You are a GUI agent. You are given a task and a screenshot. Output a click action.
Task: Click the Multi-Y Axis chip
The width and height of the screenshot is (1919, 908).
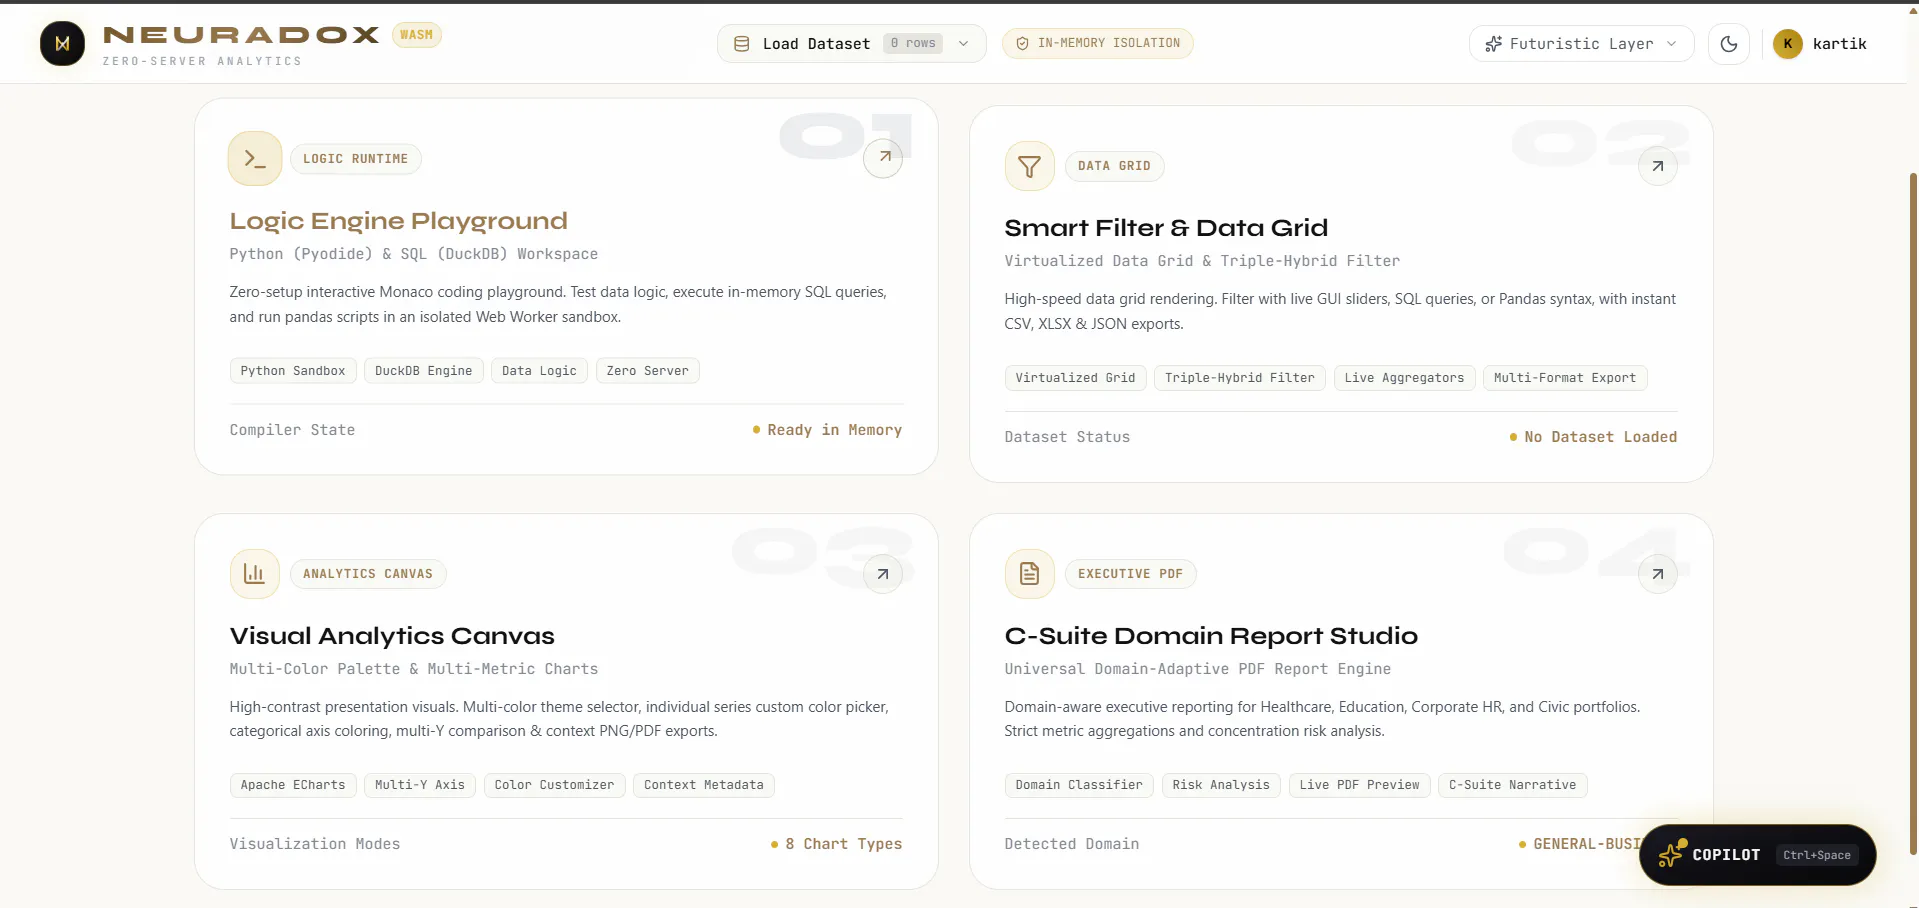pyautogui.click(x=420, y=785)
